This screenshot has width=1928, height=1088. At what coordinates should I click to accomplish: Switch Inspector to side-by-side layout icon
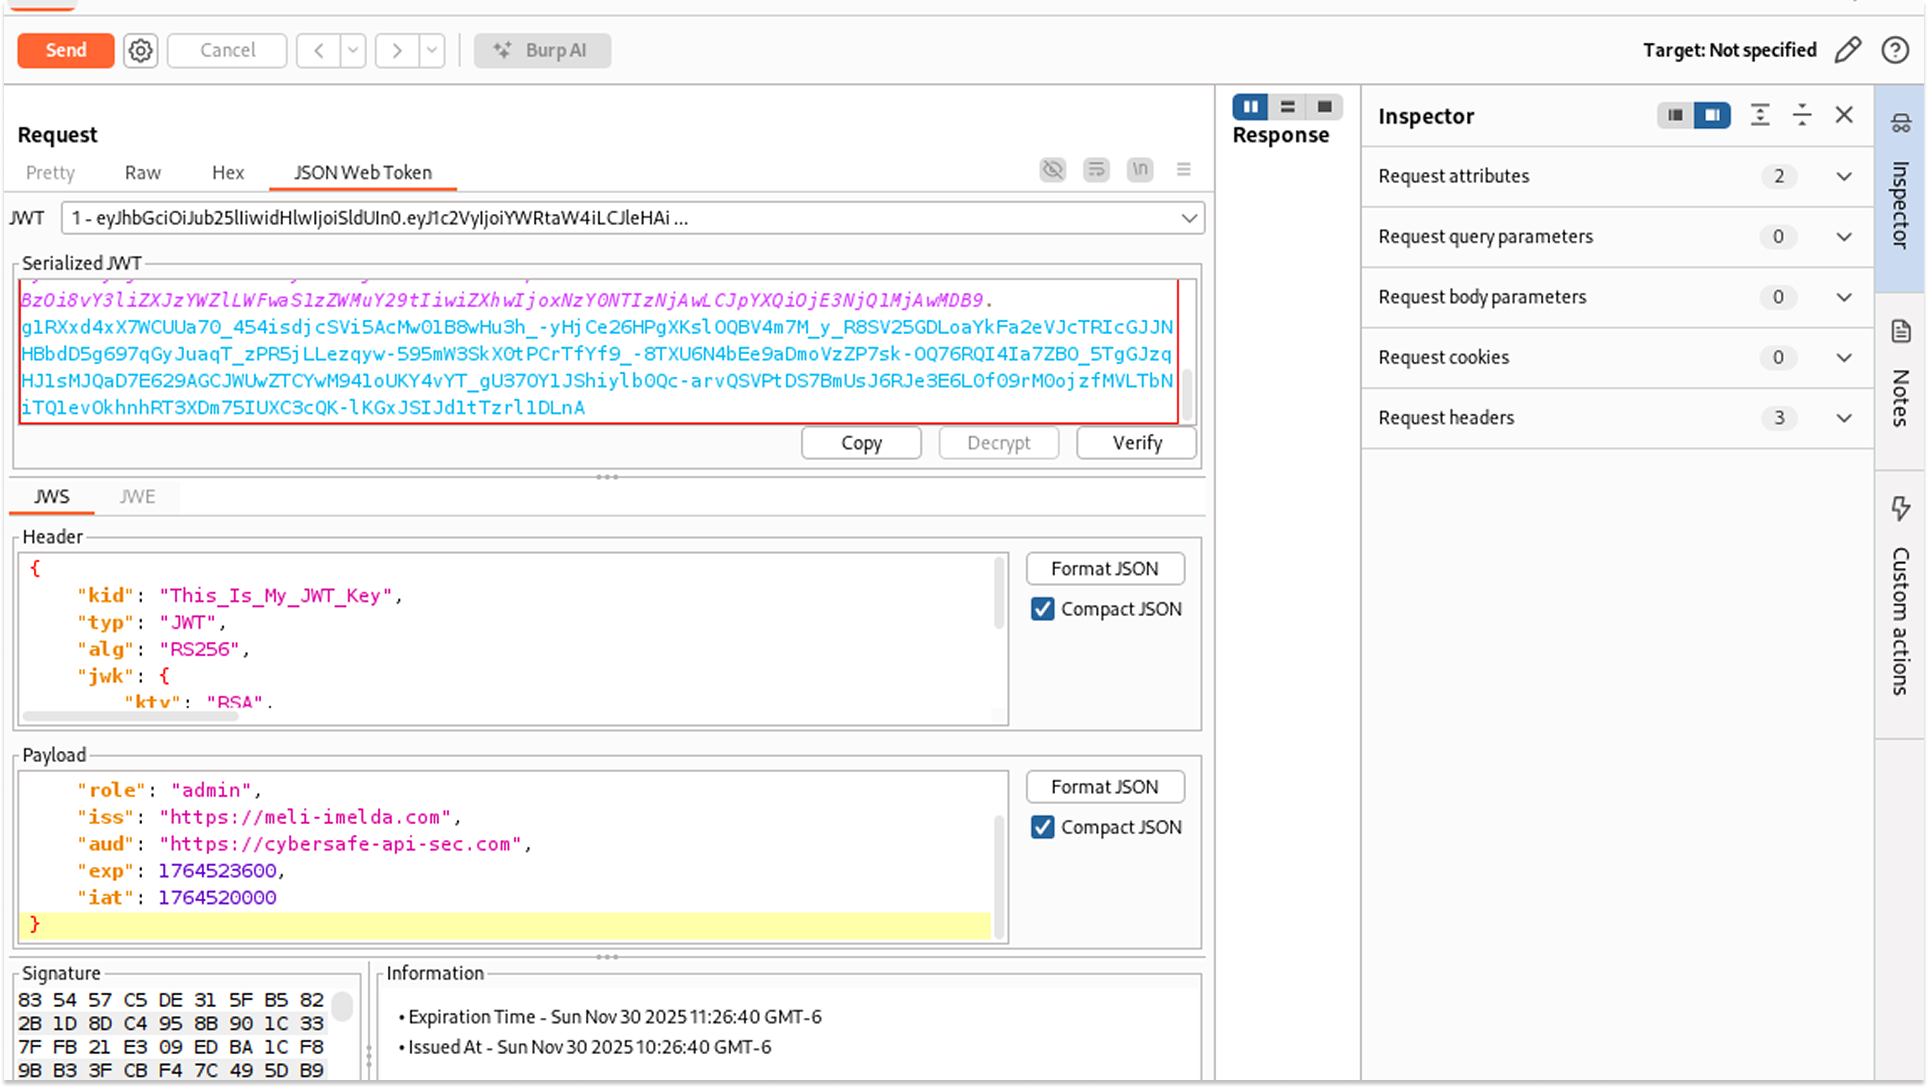point(1713,115)
